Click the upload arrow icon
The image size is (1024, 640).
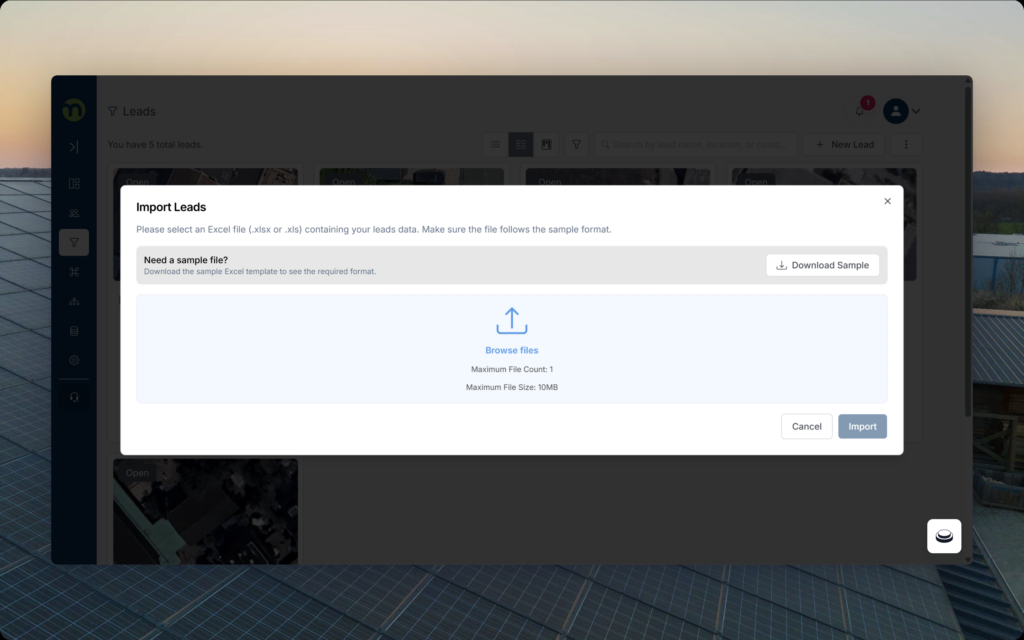tap(511, 321)
